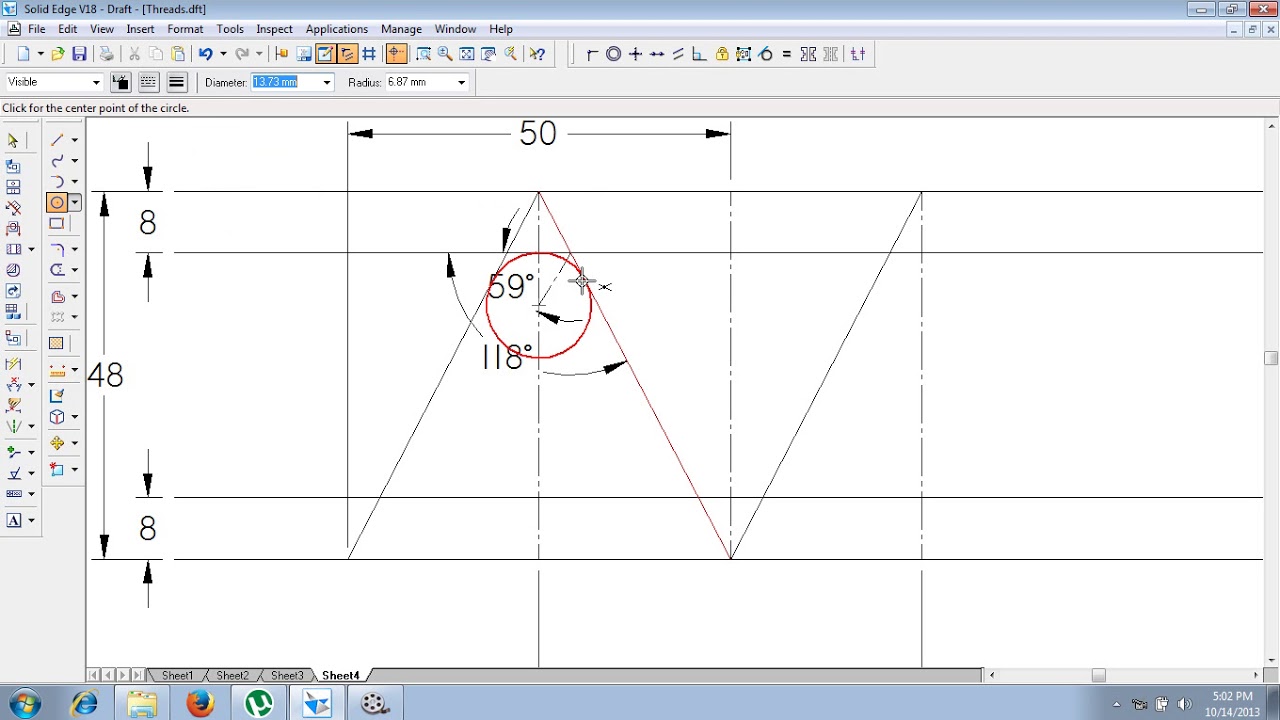
Task: Activate the Select arrow tool
Action: point(13,141)
